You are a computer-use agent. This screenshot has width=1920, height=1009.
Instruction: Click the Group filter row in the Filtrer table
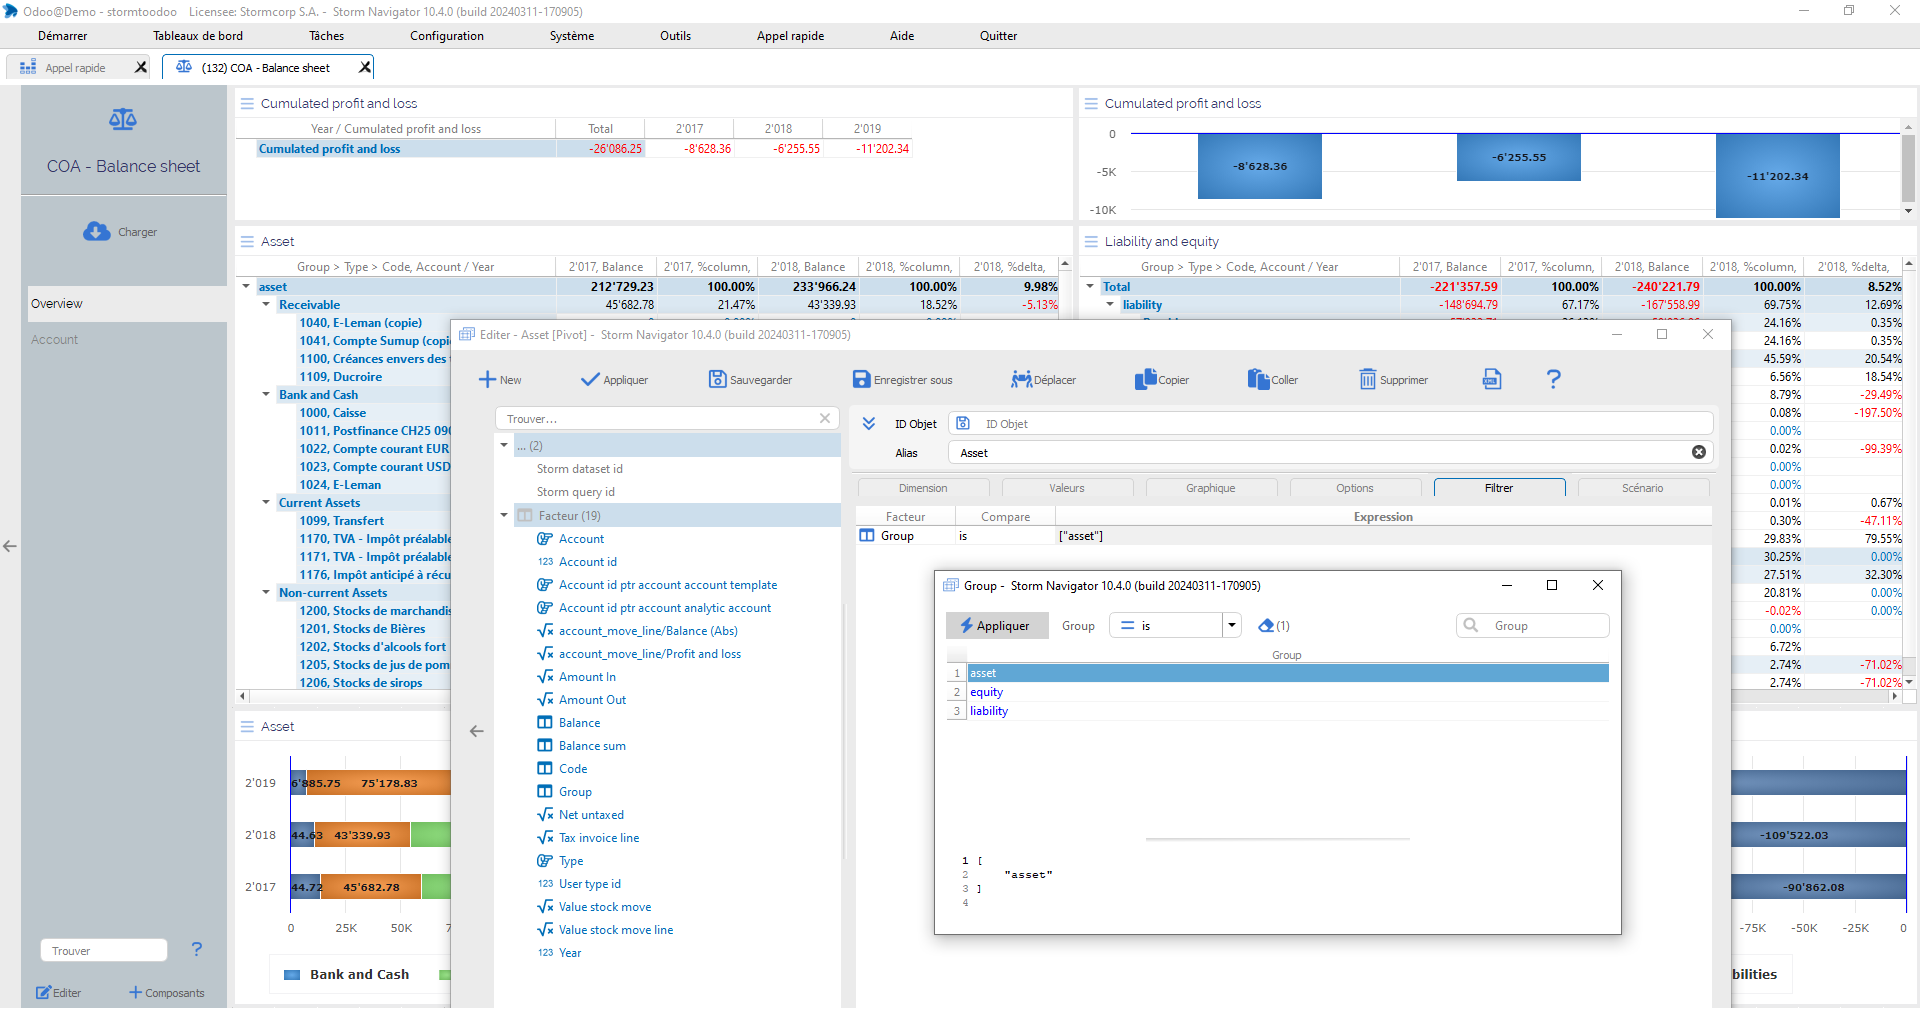pos(1284,536)
